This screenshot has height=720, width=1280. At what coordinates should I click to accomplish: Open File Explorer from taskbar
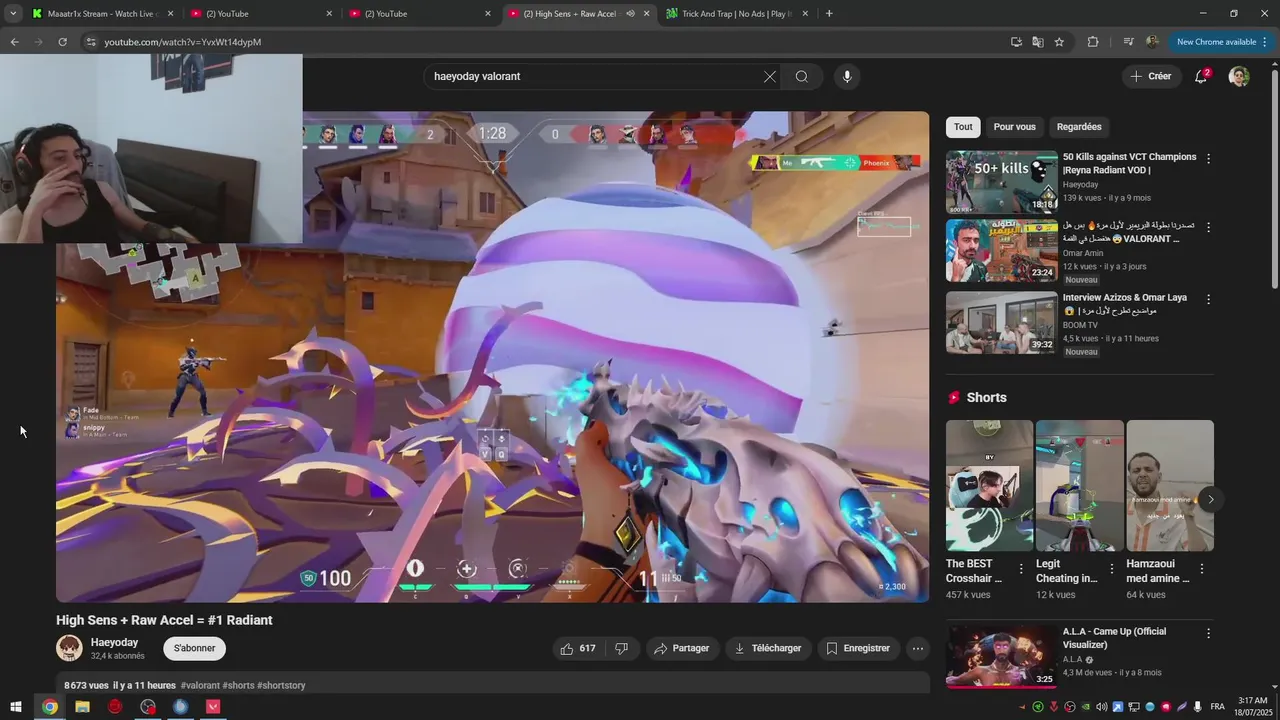coord(82,707)
